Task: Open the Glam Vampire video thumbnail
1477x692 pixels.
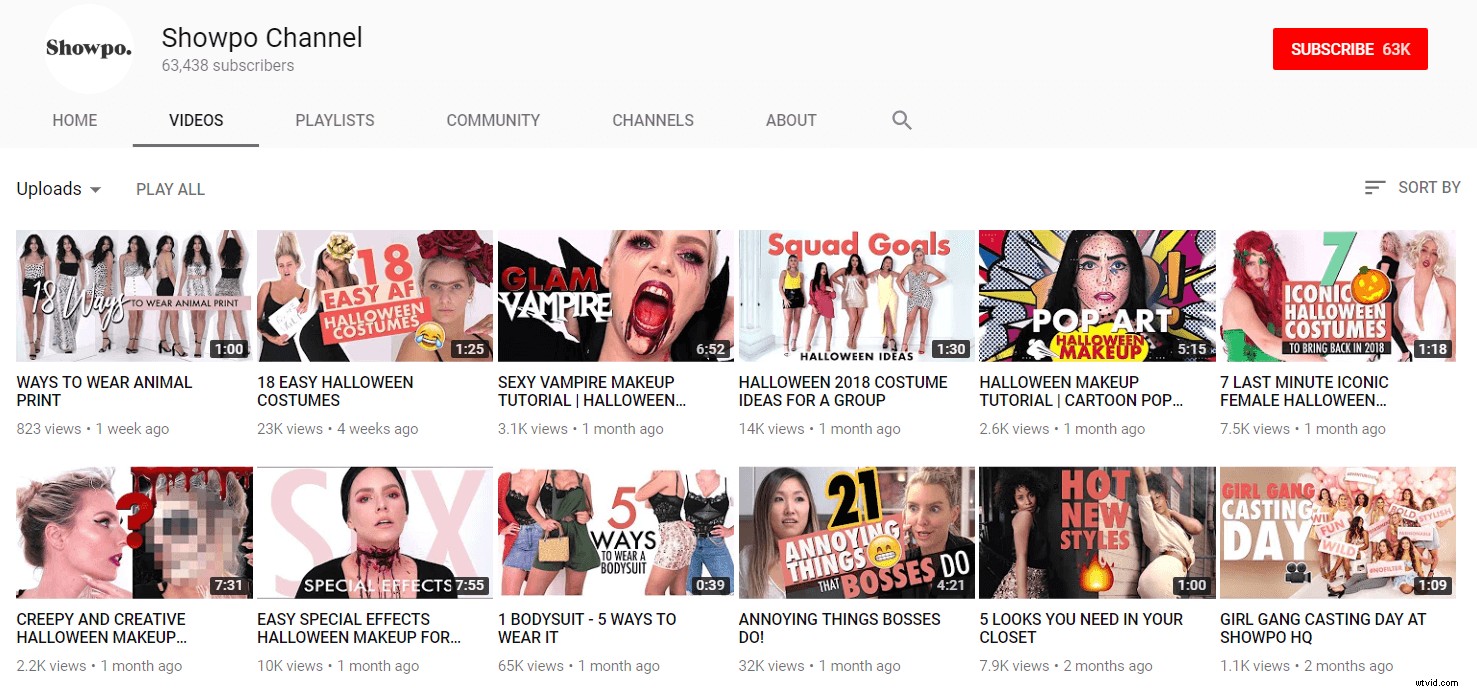Action: click(x=615, y=295)
